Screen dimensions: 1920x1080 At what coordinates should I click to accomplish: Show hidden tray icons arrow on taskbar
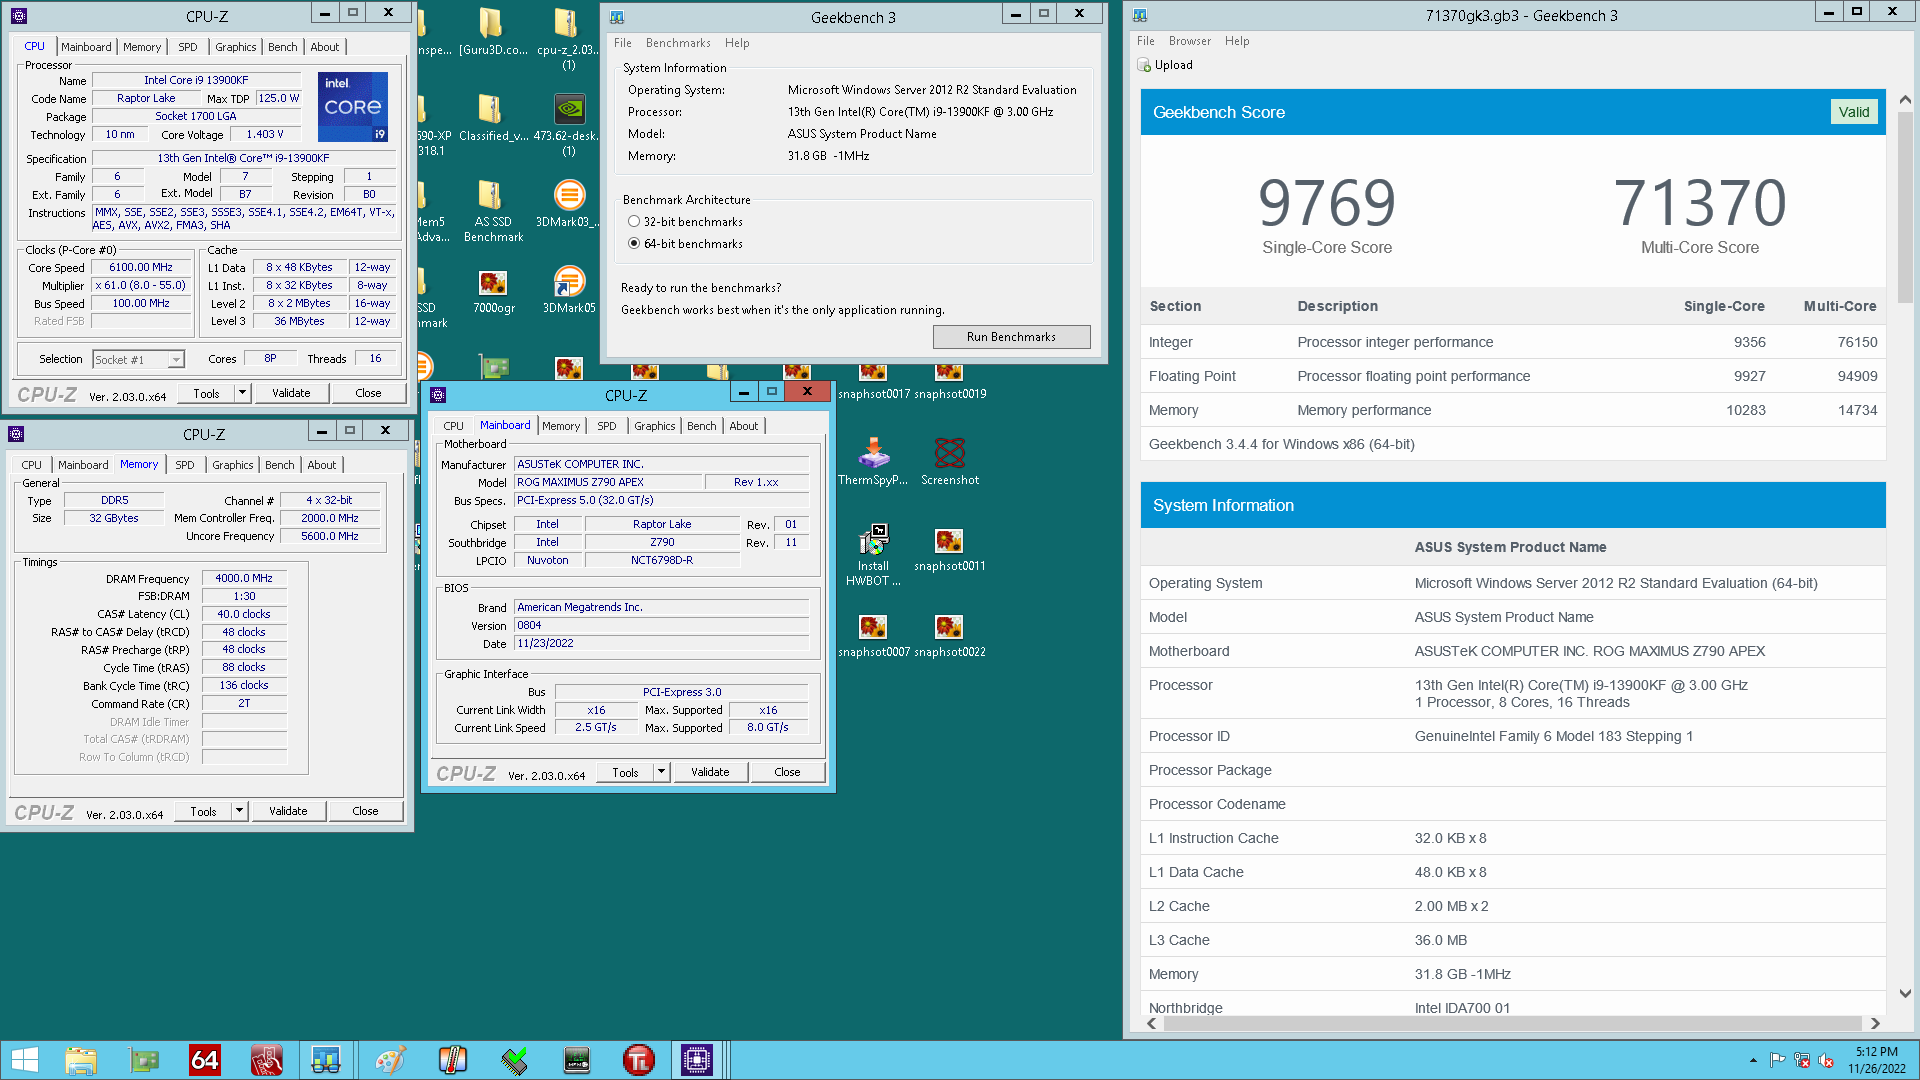(x=1753, y=1060)
